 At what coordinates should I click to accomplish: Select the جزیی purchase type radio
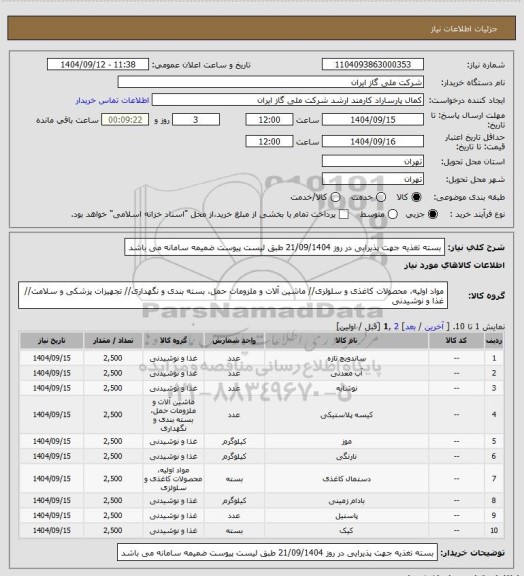[433, 214]
